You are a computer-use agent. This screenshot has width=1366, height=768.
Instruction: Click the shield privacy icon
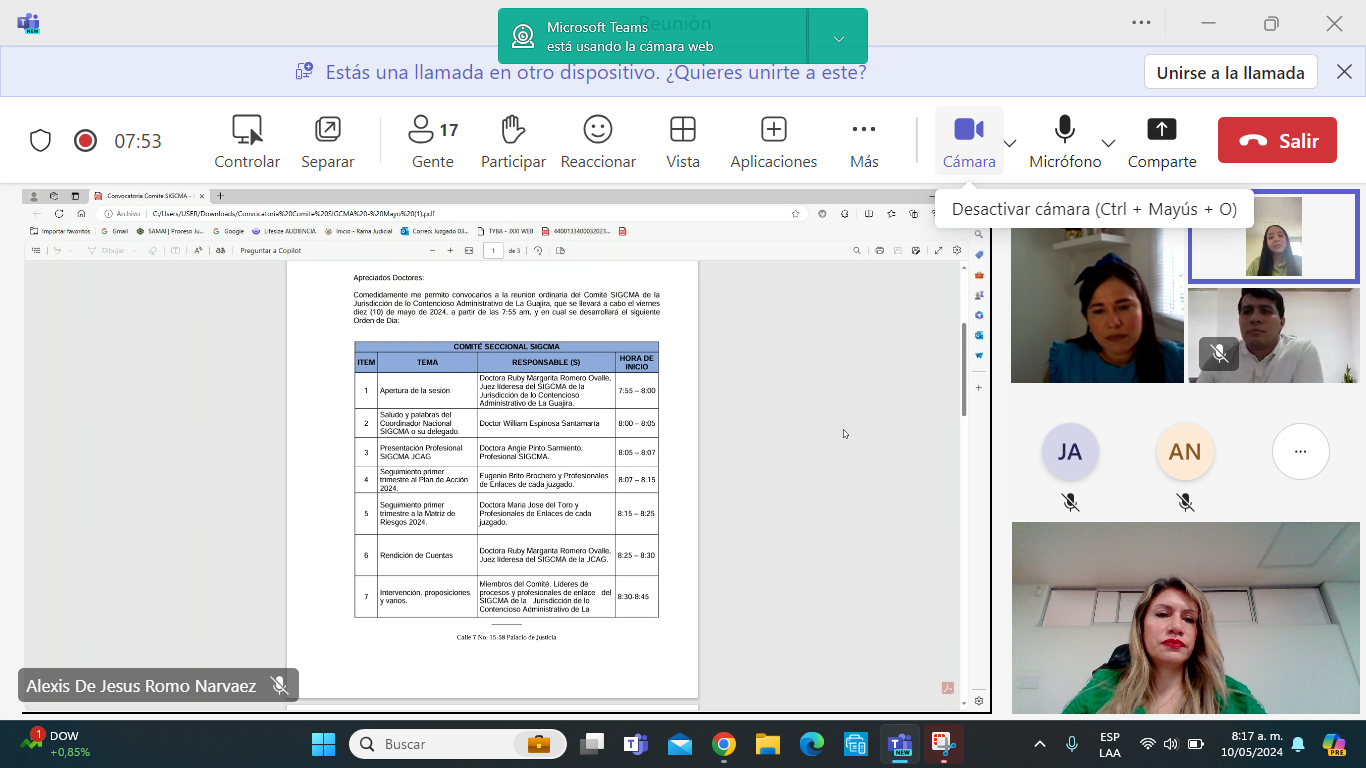[x=40, y=141]
